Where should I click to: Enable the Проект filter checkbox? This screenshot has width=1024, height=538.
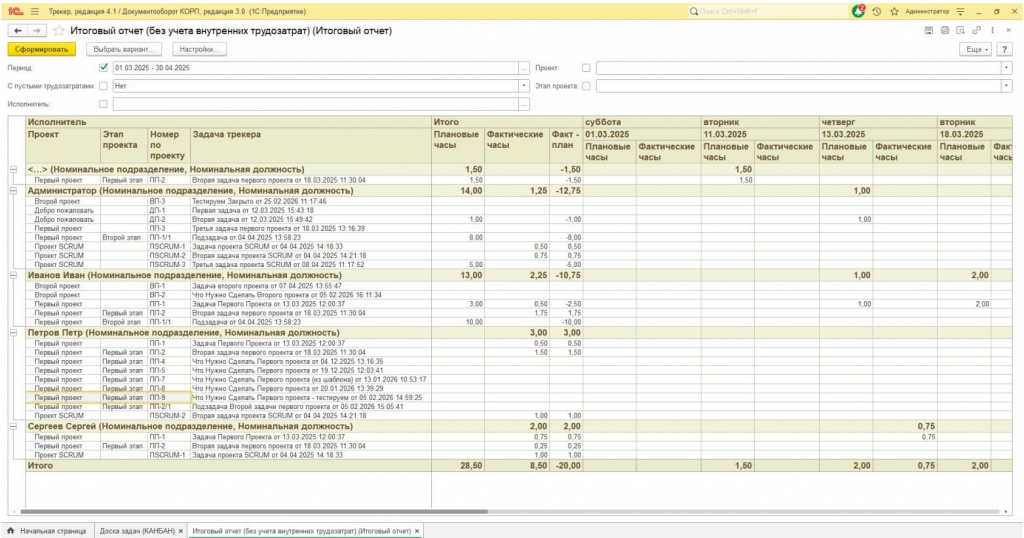point(586,68)
